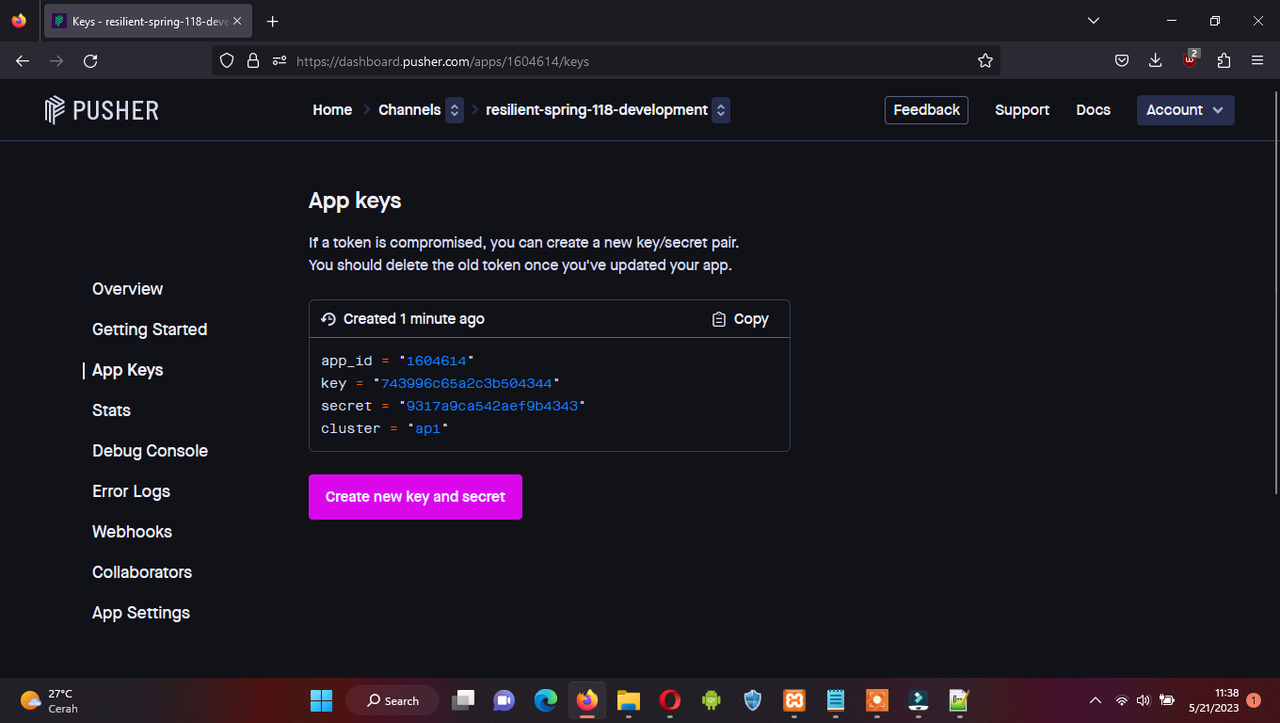
Task: Click the resilient-spring-118-development breadcrumb
Action: pos(597,110)
